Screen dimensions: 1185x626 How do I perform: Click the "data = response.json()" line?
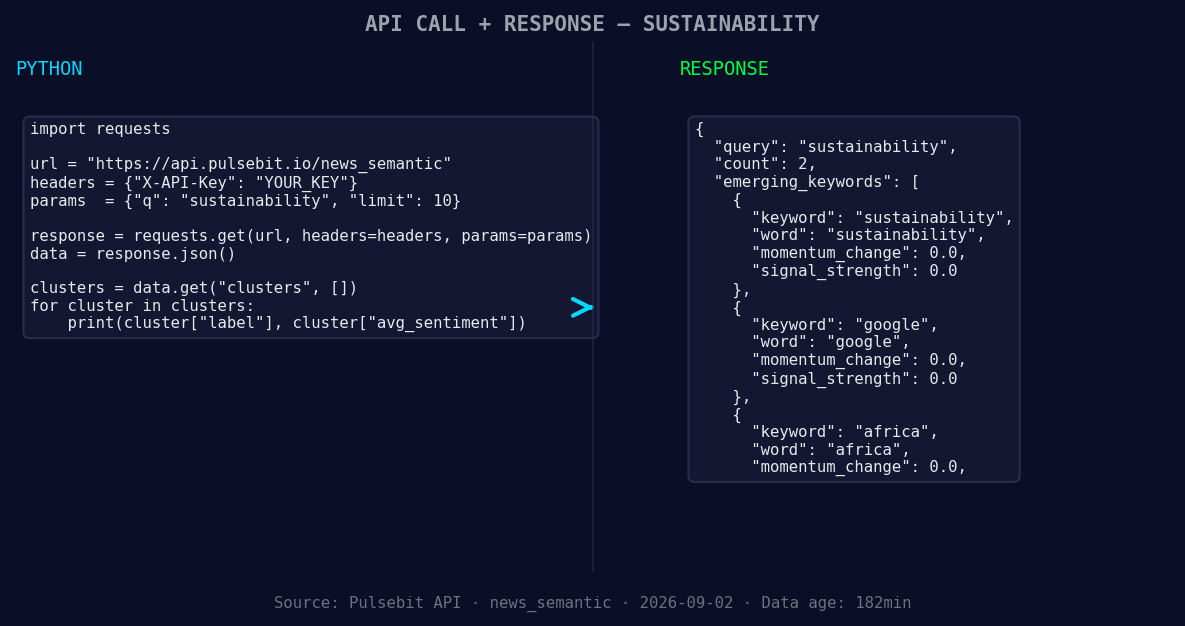[x=133, y=254]
